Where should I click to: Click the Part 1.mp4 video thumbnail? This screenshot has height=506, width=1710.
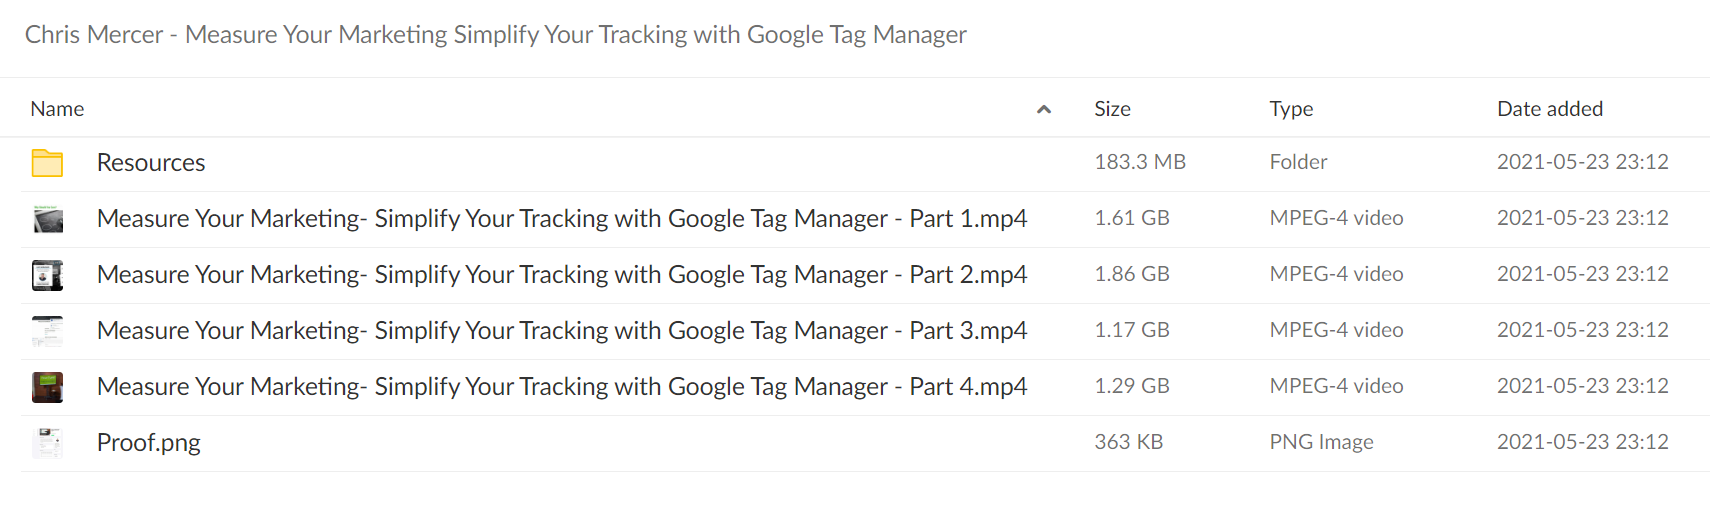[47, 218]
